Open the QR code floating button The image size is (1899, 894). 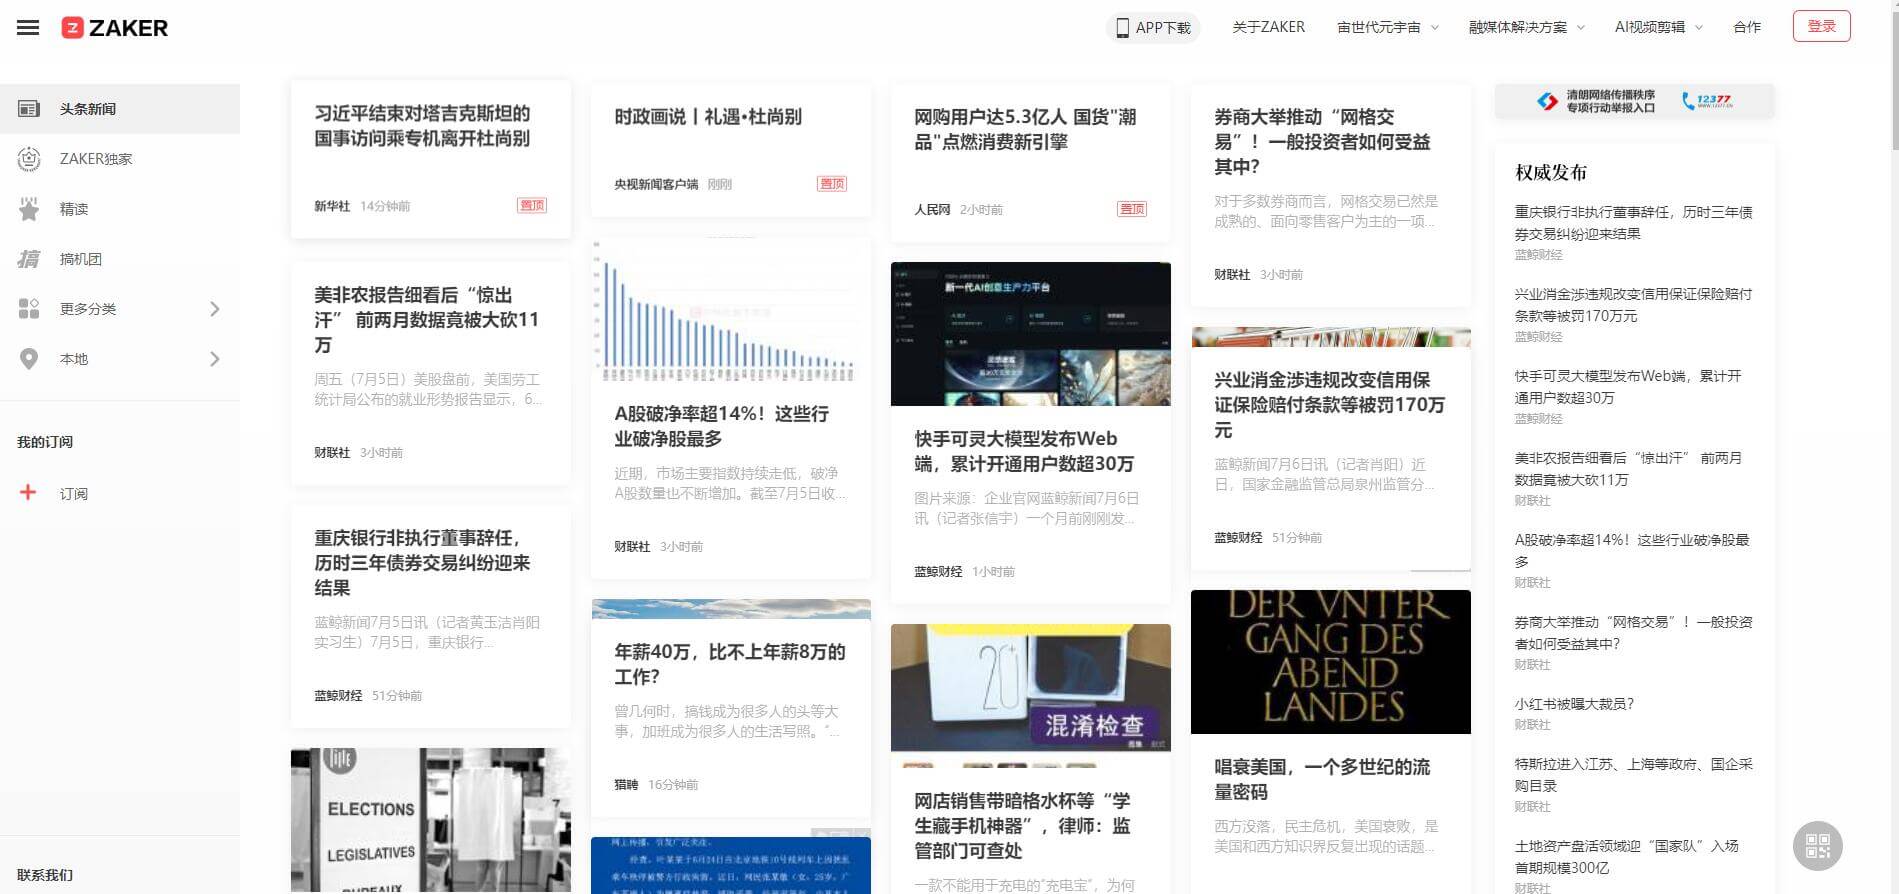1817,846
